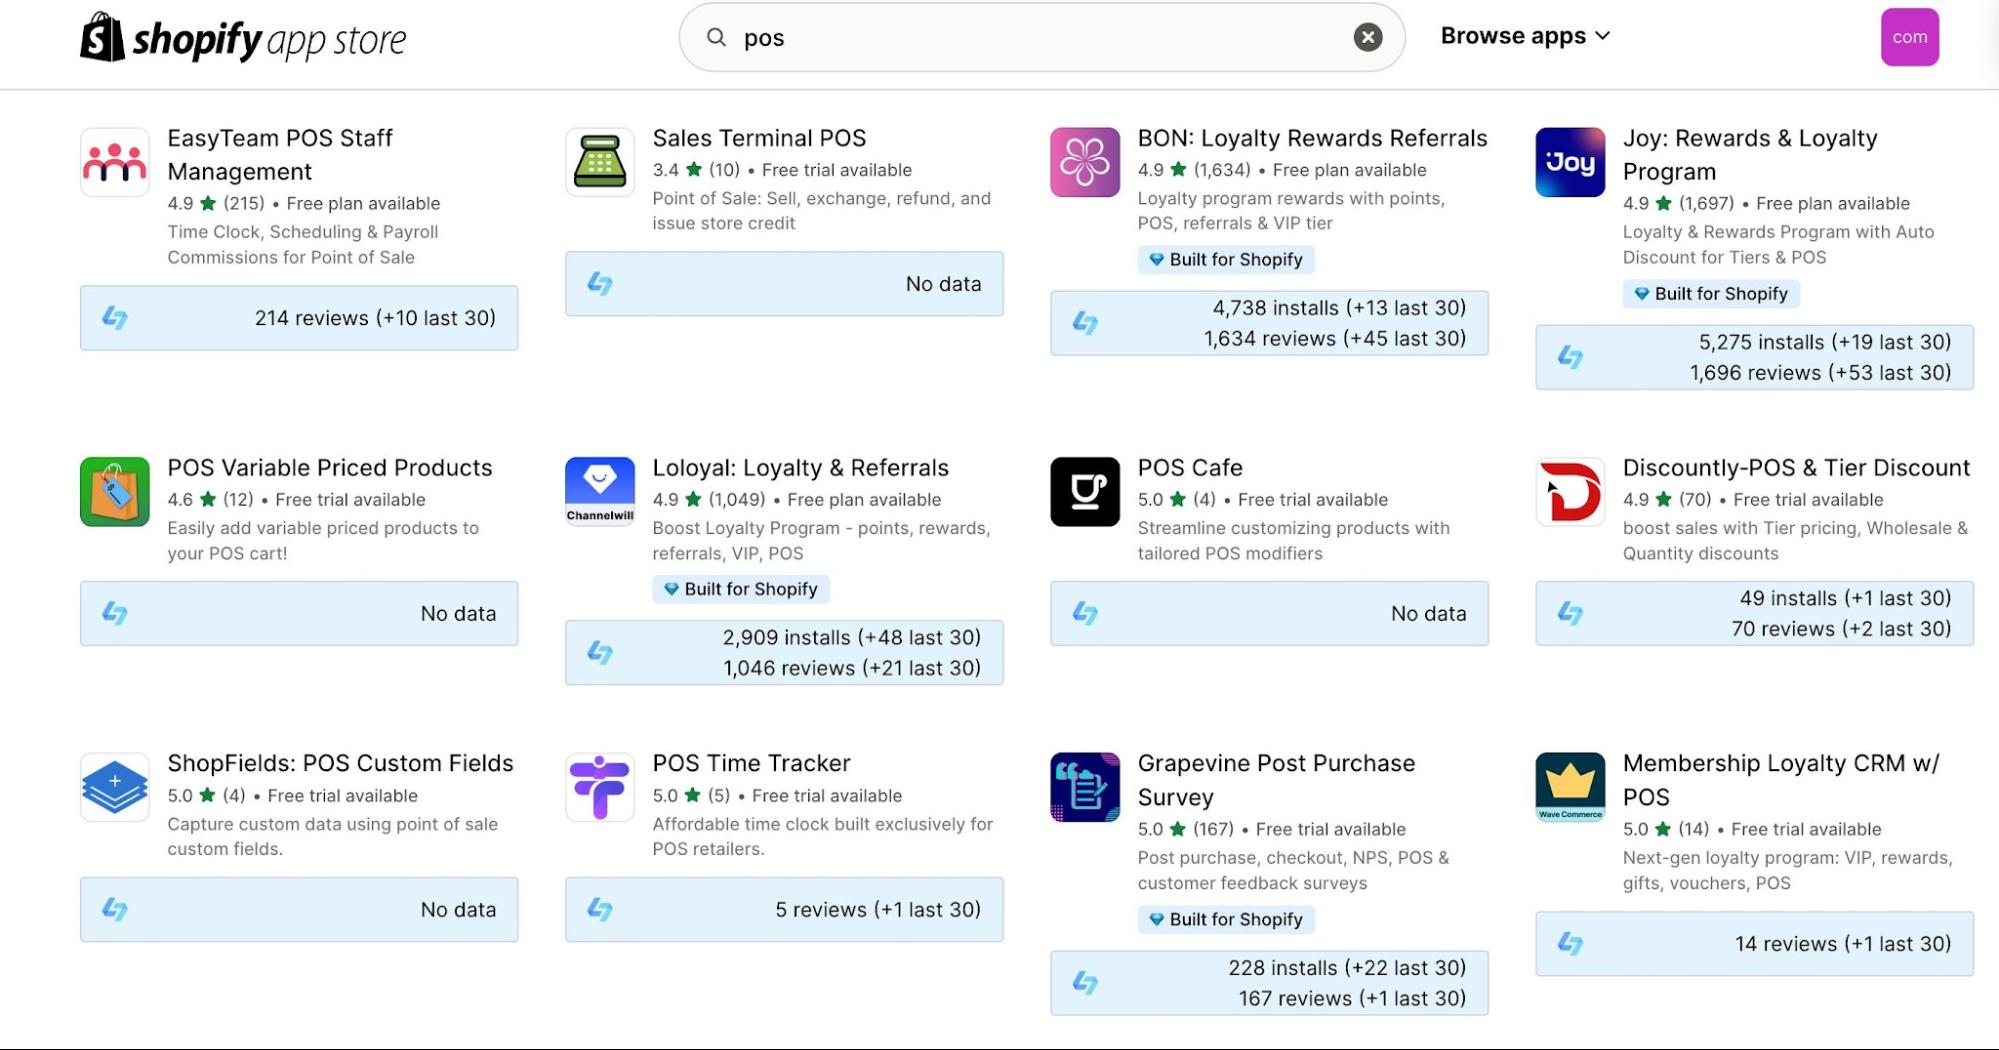The height and width of the screenshot is (1050, 1999).
Task: Open Joy: Rewards & Loyalty Program title
Action: coord(1750,155)
